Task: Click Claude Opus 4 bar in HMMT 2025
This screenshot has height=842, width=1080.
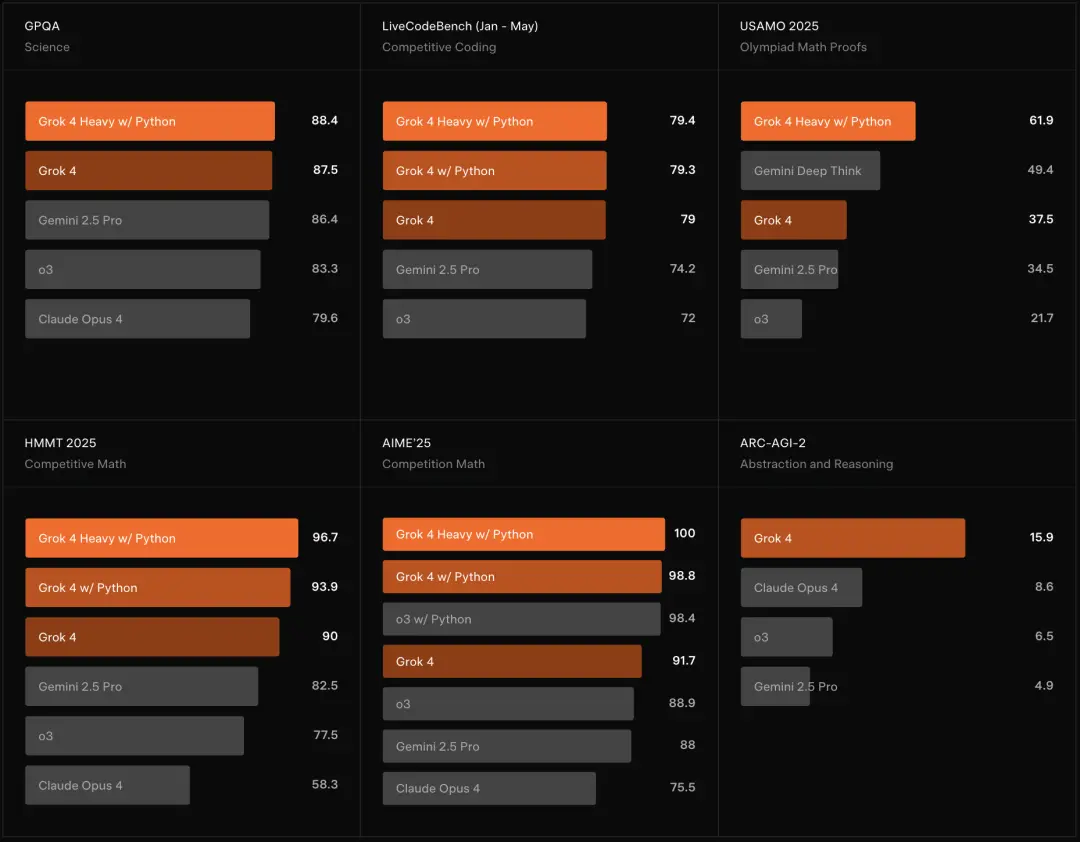Action: [107, 785]
